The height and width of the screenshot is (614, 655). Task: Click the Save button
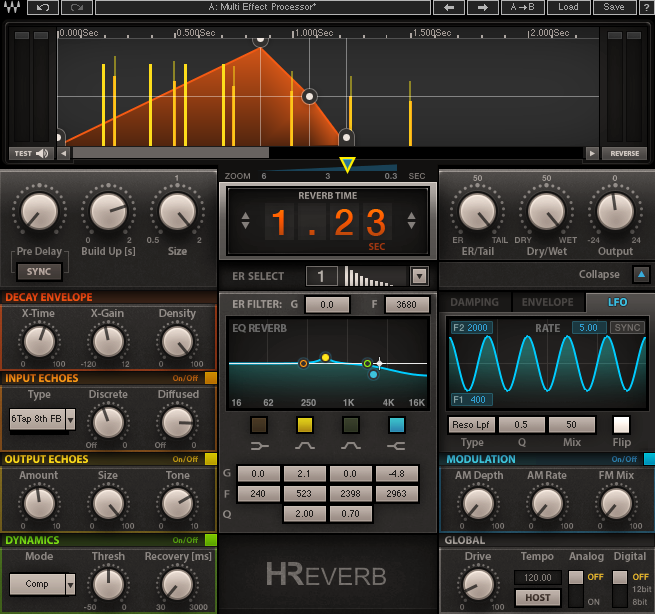[614, 8]
